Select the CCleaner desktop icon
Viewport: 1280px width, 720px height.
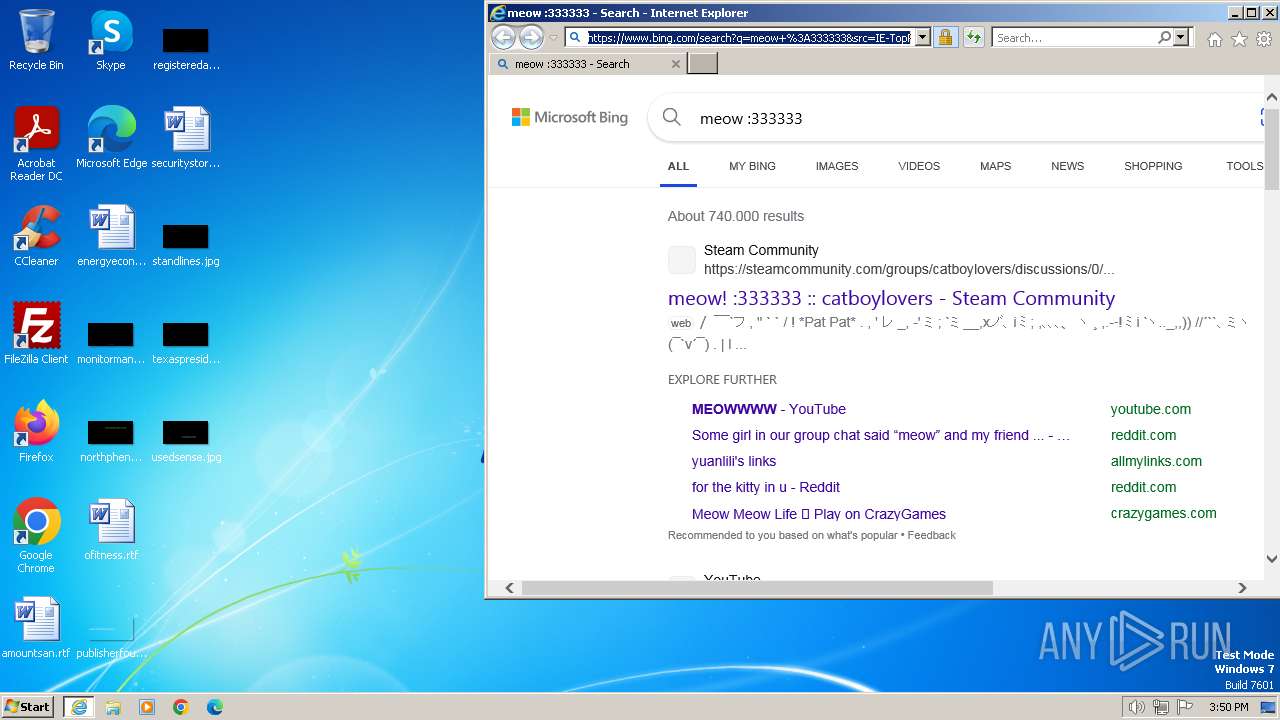pyautogui.click(x=36, y=236)
